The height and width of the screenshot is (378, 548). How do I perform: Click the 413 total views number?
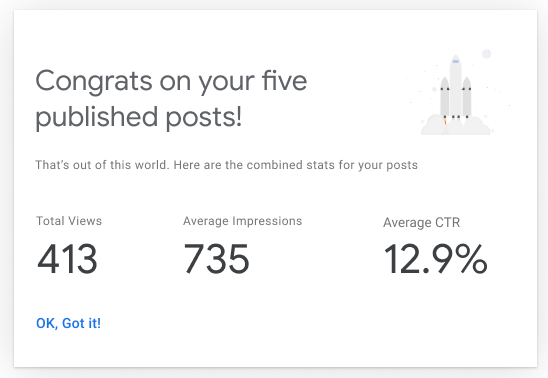coord(67,259)
